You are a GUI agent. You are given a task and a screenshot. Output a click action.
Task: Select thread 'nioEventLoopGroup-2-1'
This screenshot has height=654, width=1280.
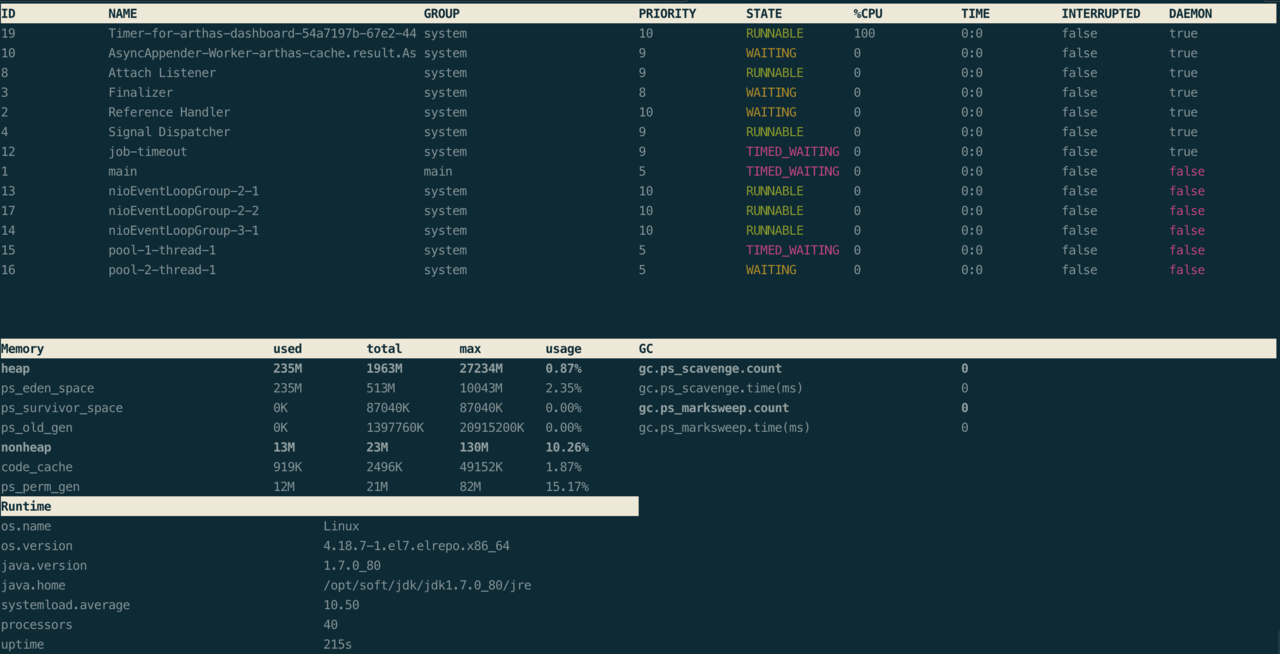184,191
